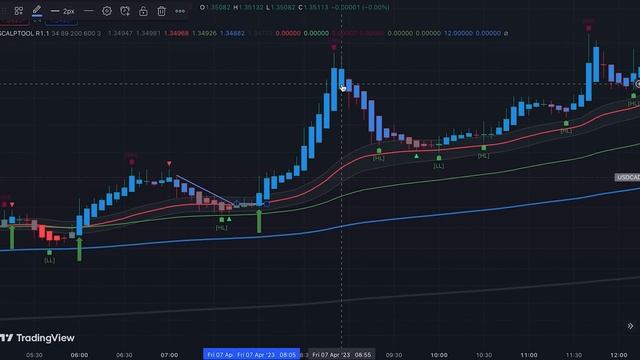
Task: Click the 1.34968 red indicator value
Action: (176, 33)
